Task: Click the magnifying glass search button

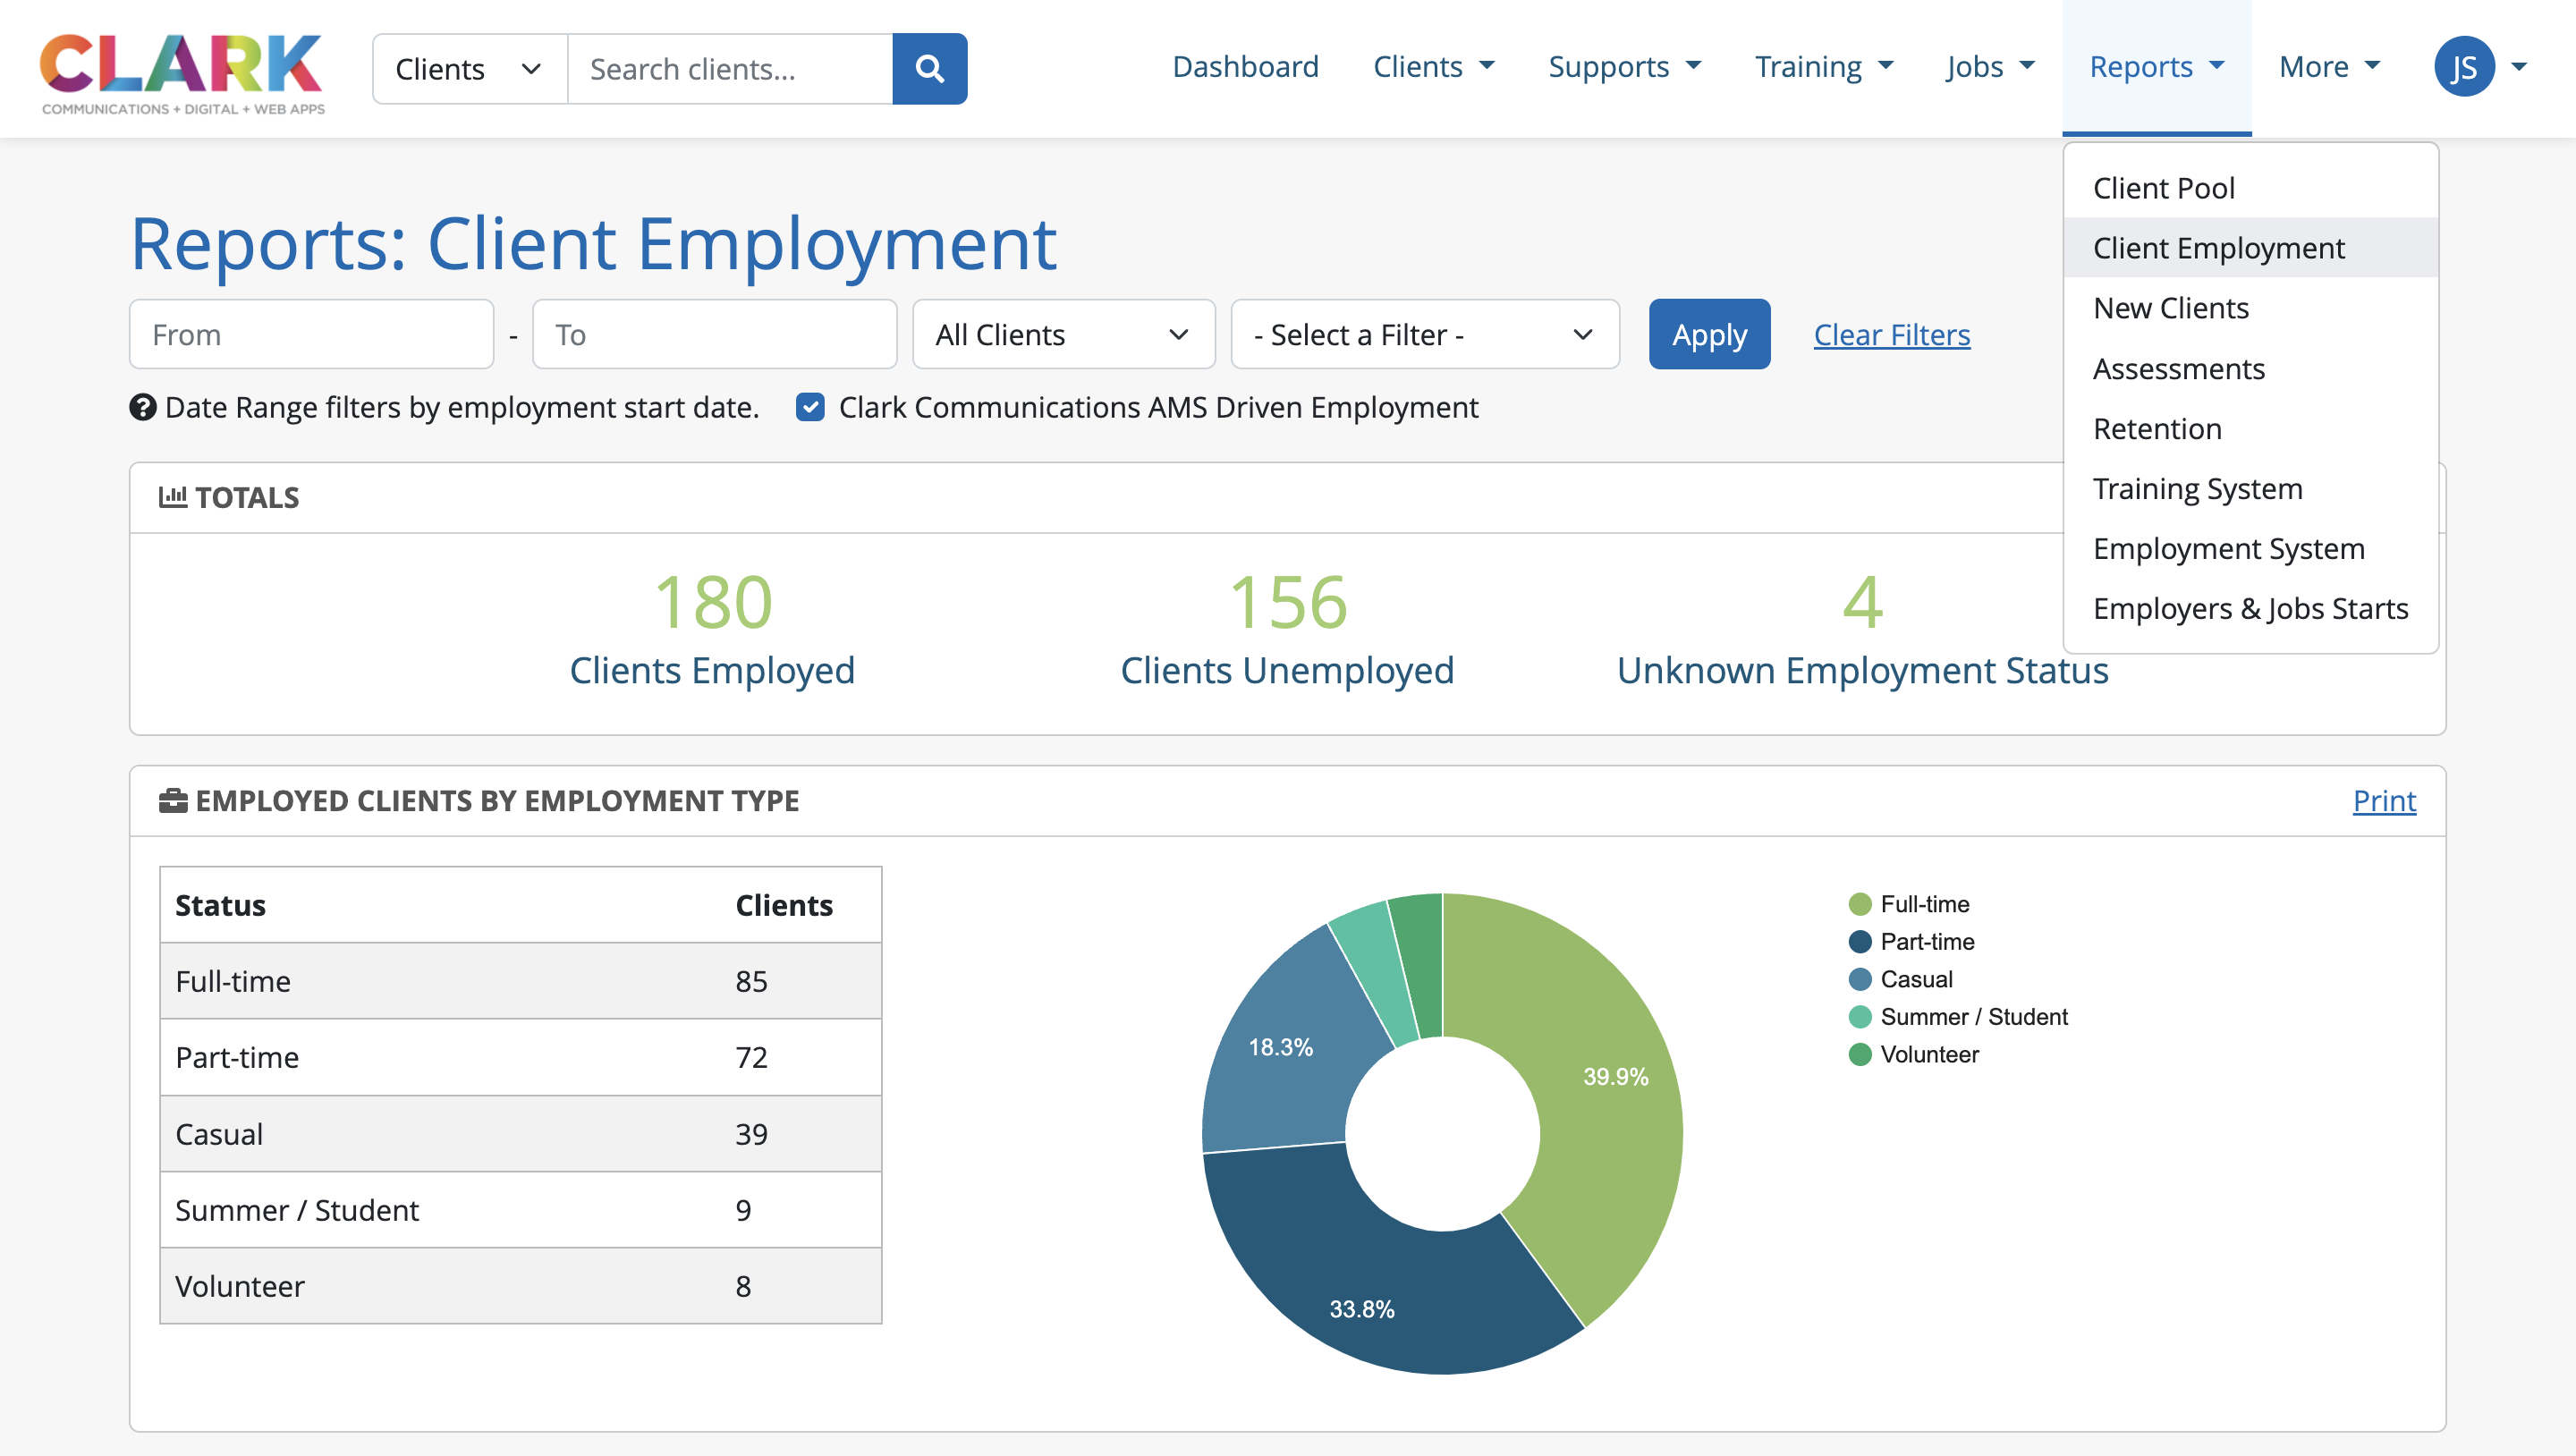Action: (x=929, y=69)
